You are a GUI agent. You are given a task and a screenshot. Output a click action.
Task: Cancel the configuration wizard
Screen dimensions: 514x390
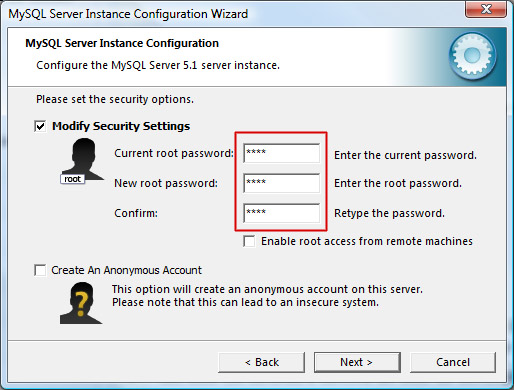click(x=453, y=362)
